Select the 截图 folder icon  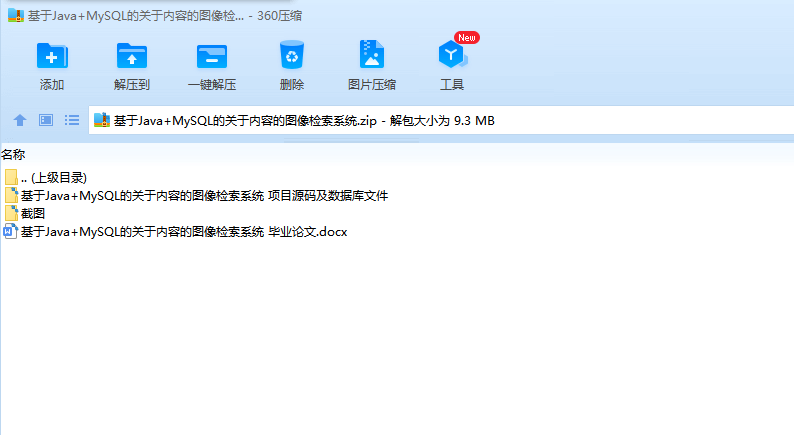click(x=11, y=213)
